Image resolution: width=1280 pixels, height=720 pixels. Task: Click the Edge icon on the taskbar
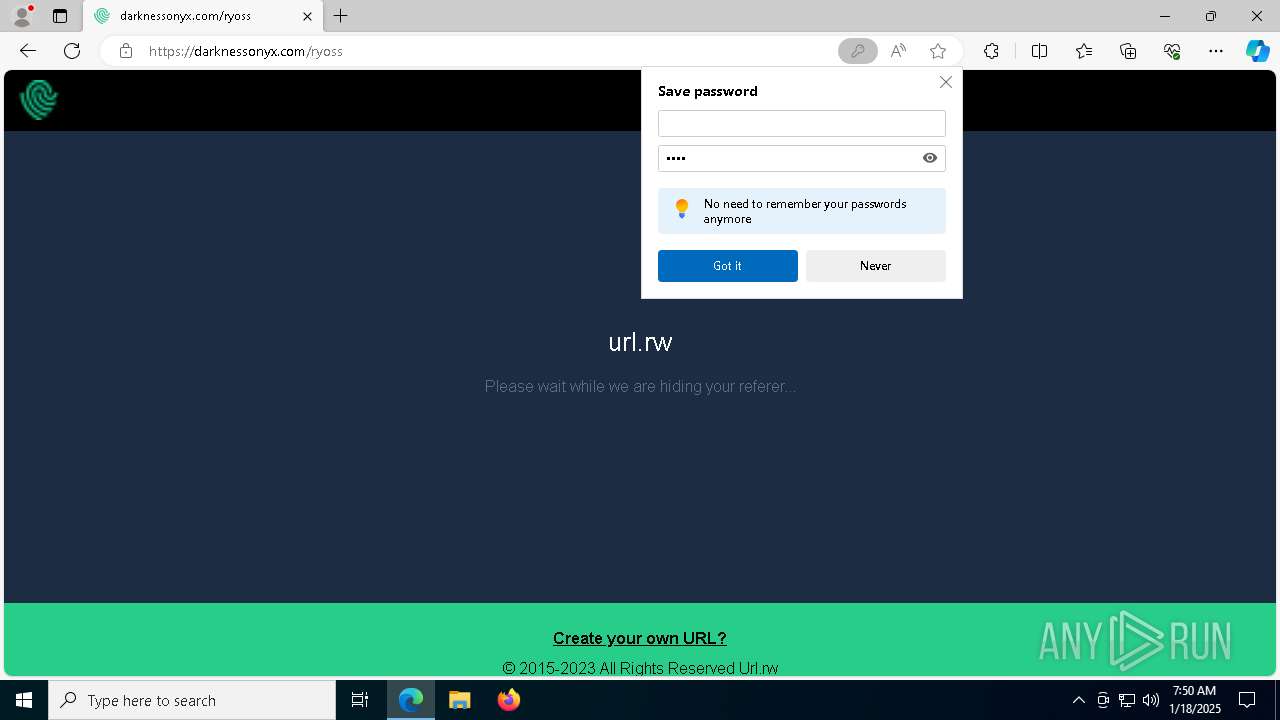point(411,700)
